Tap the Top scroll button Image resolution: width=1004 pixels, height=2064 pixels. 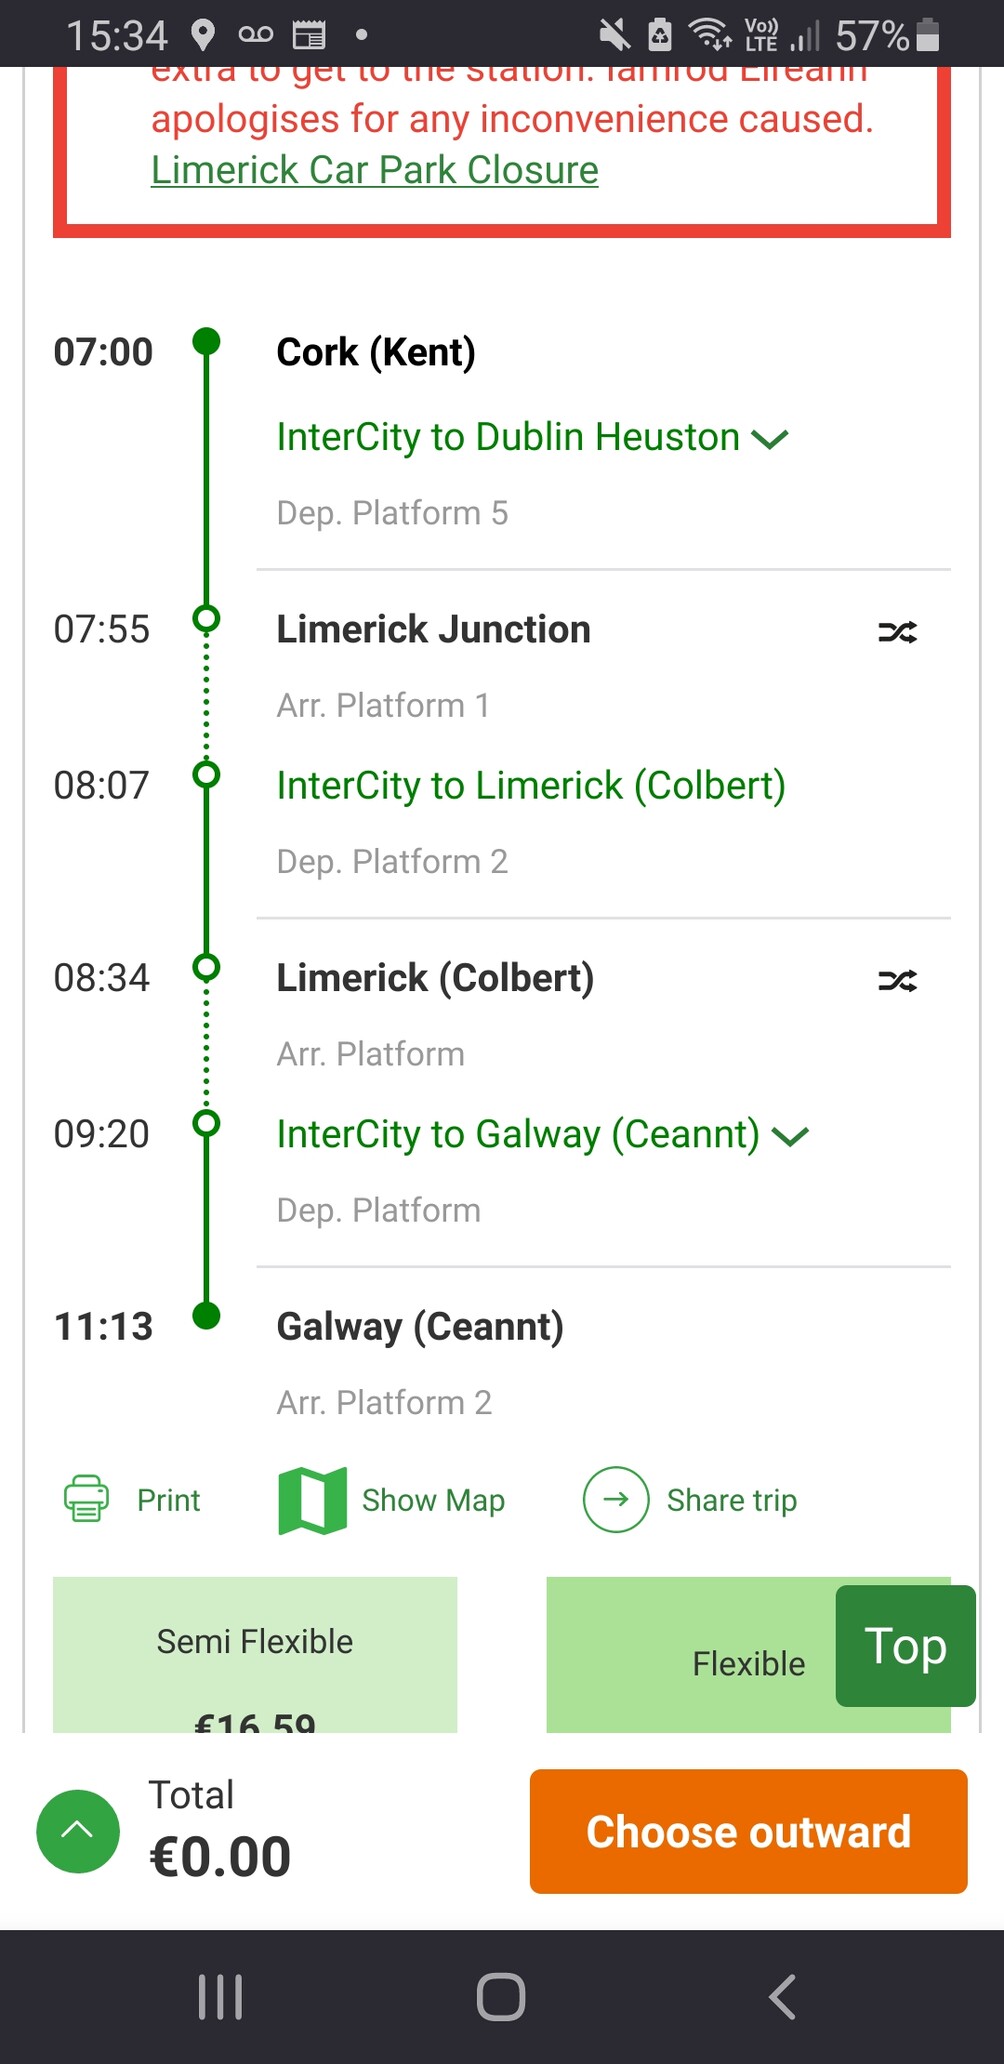click(x=905, y=1645)
